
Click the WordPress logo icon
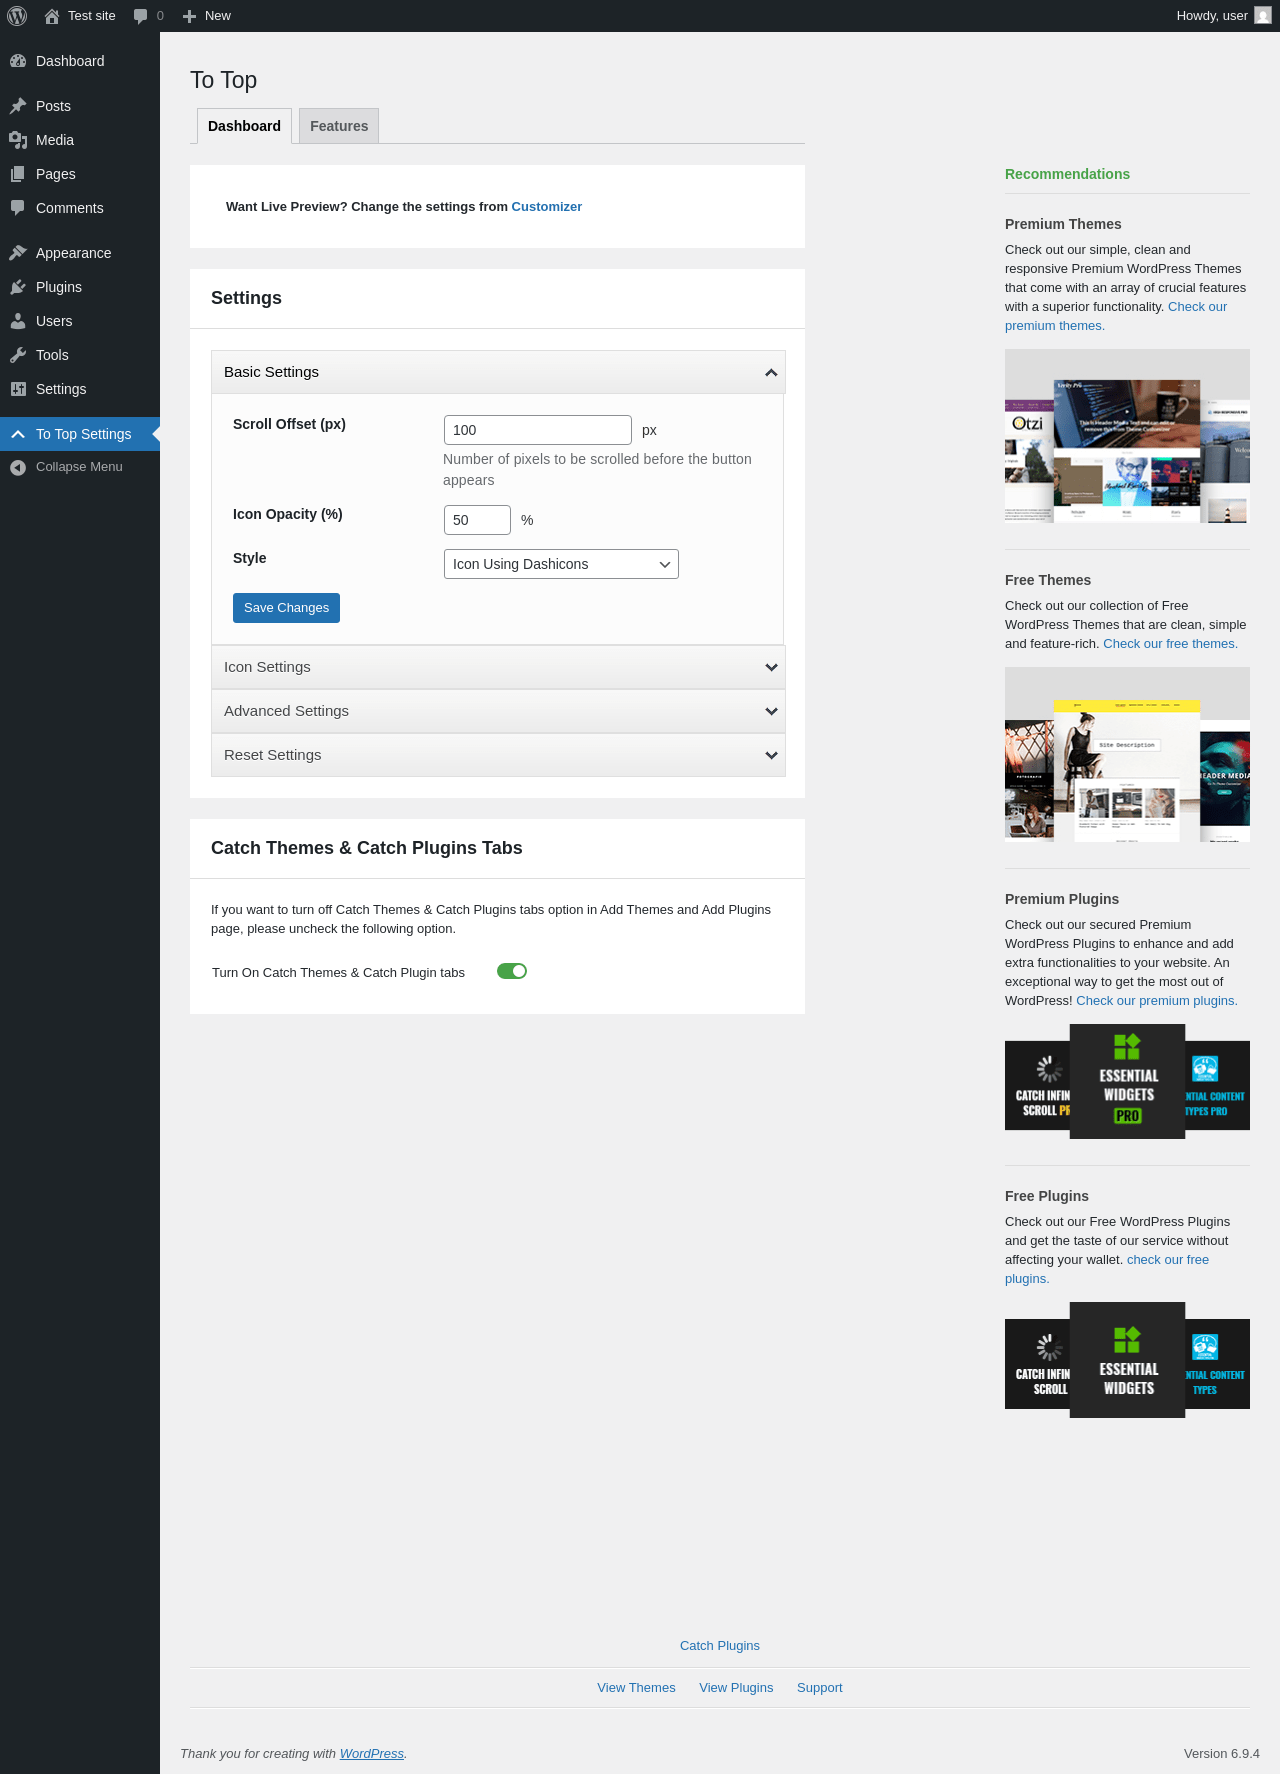click(17, 16)
